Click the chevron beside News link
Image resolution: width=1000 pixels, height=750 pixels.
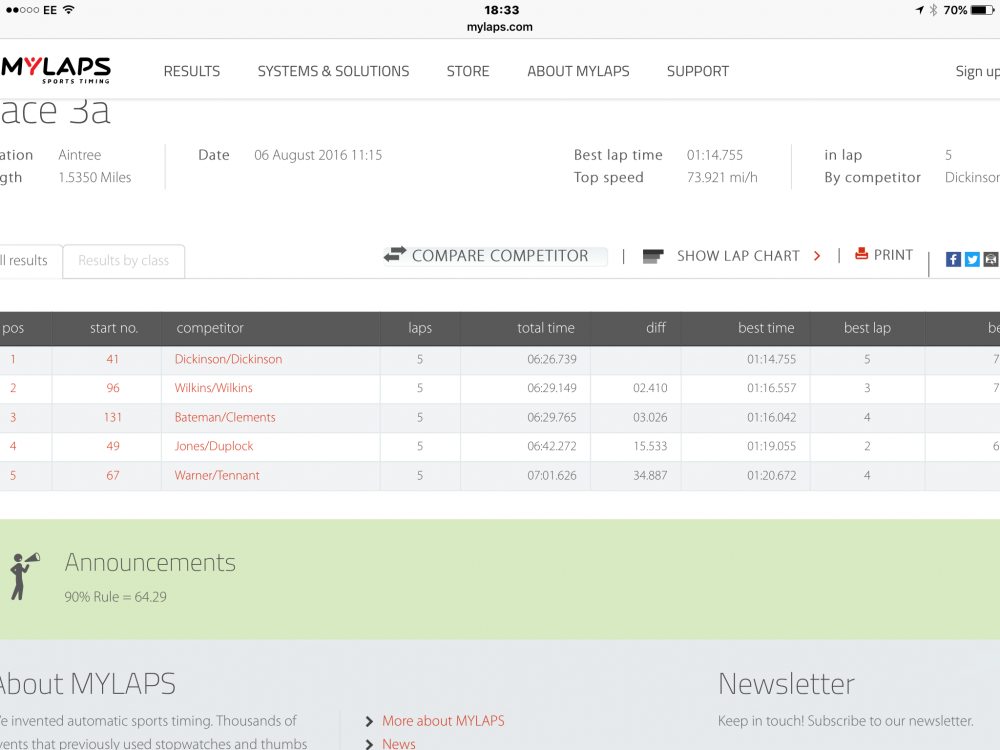pos(369,744)
